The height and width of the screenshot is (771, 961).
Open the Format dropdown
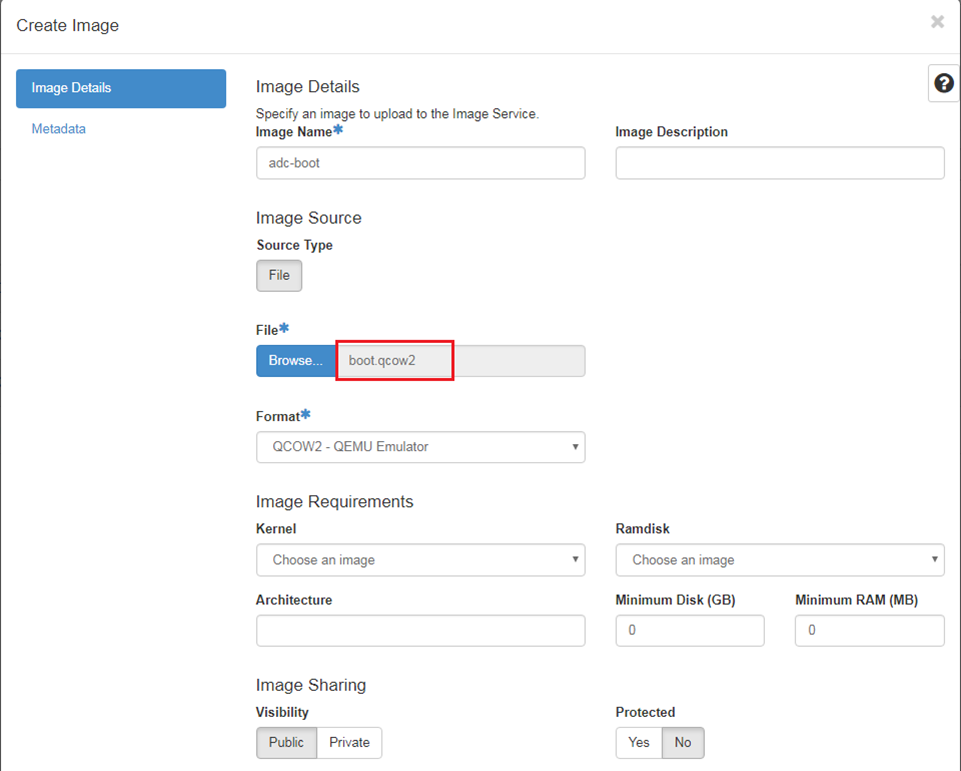click(x=420, y=447)
